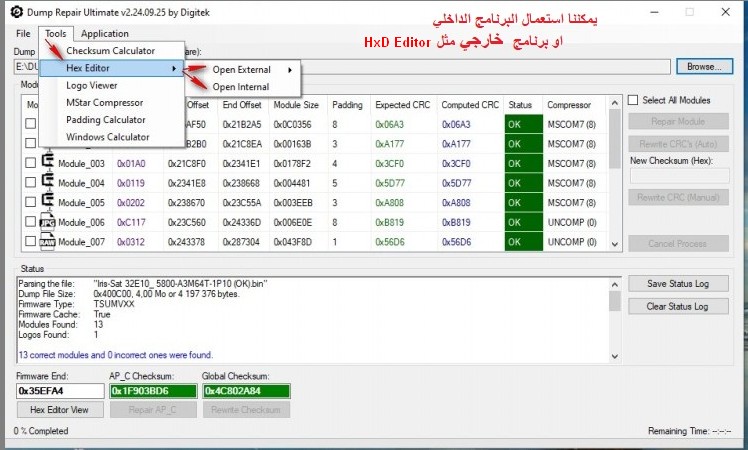Click the Browse button
The width and height of the screenshot is (748, 450).
(704, 67)
